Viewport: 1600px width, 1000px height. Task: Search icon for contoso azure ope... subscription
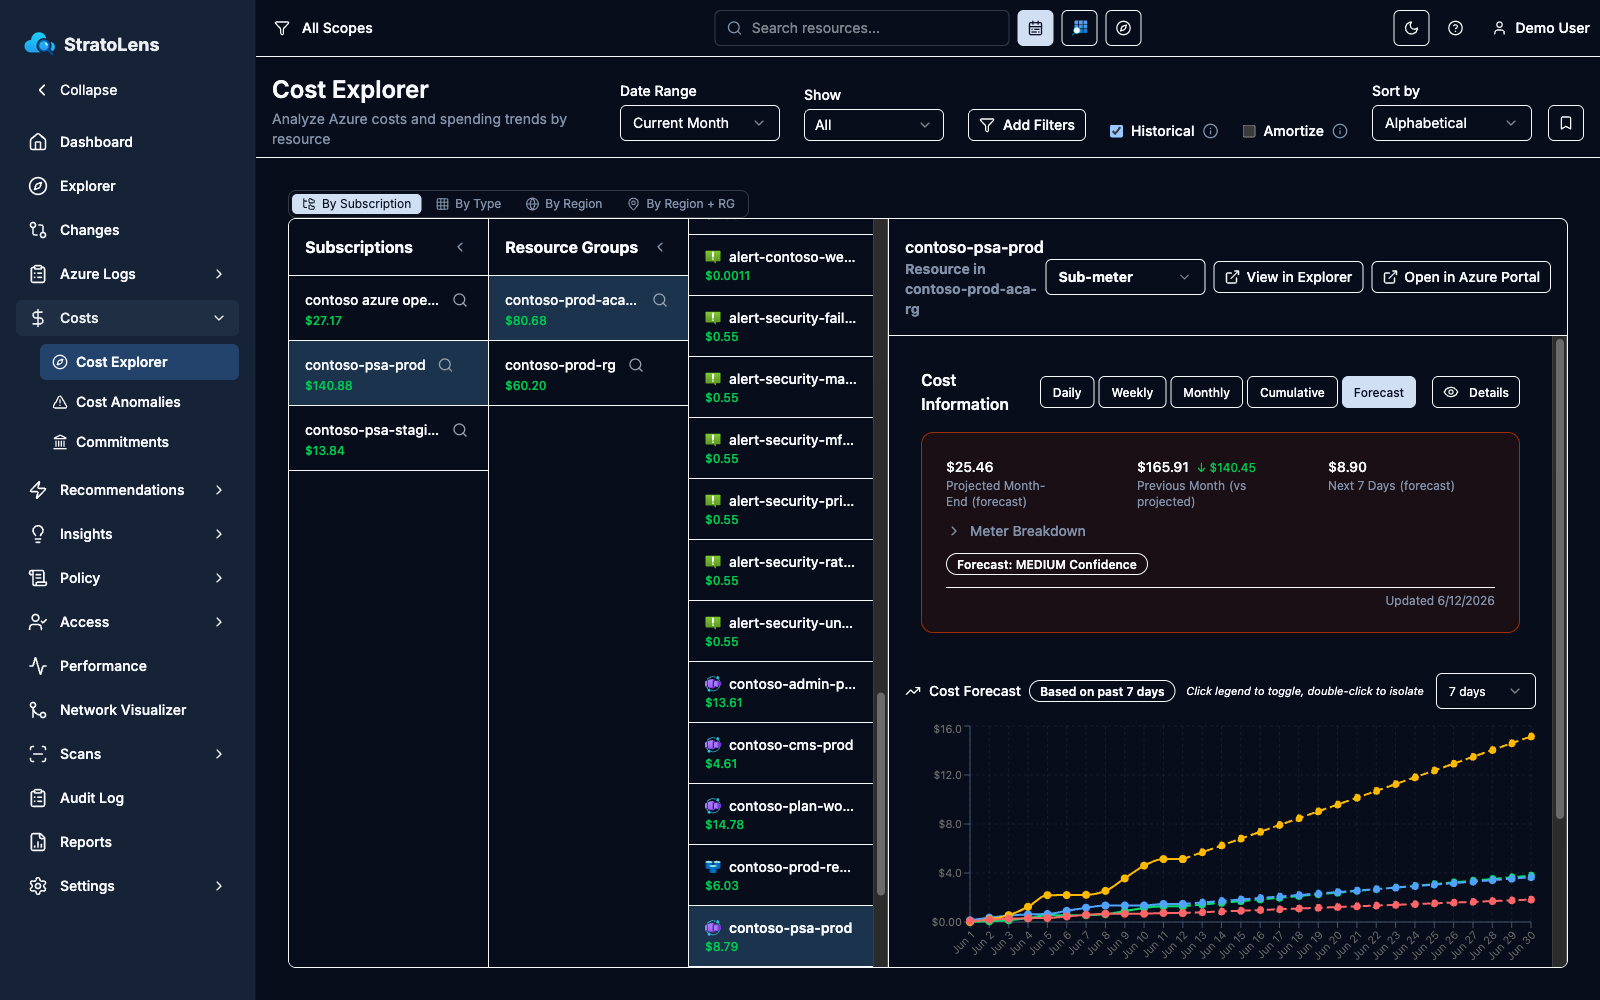click(x=460, y=300)
